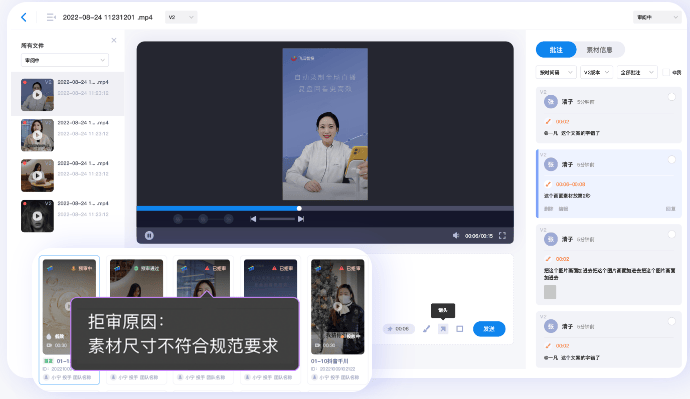Mark the first comment's round checkbox
Screen dimensions: 690x399
(x=672, y=97)
